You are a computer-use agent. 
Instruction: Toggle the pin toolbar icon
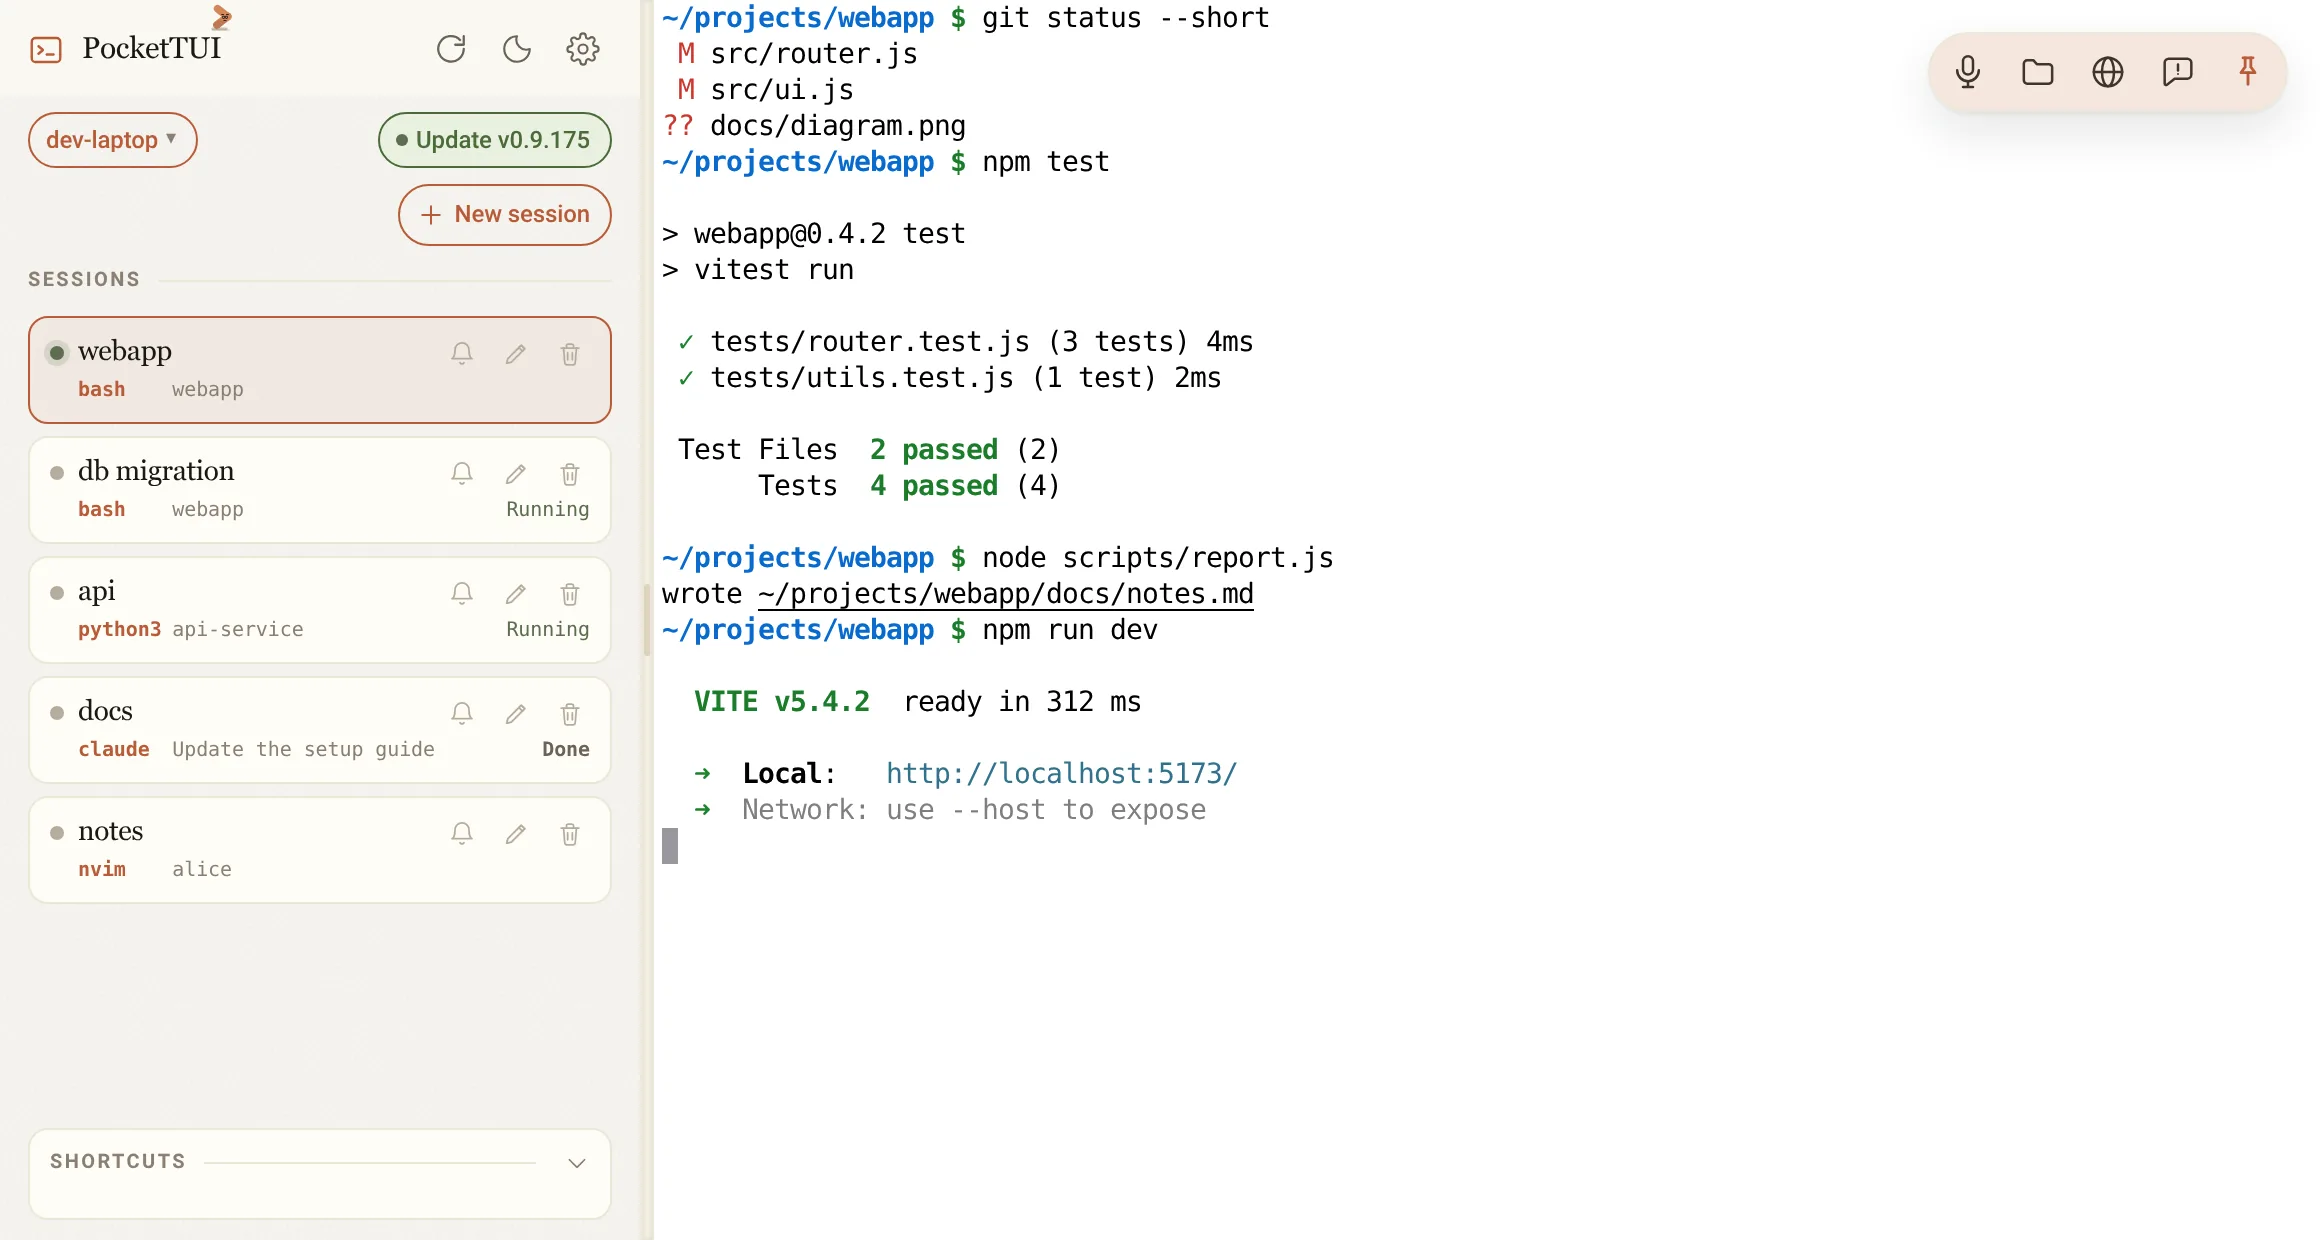pos(2248,72)
